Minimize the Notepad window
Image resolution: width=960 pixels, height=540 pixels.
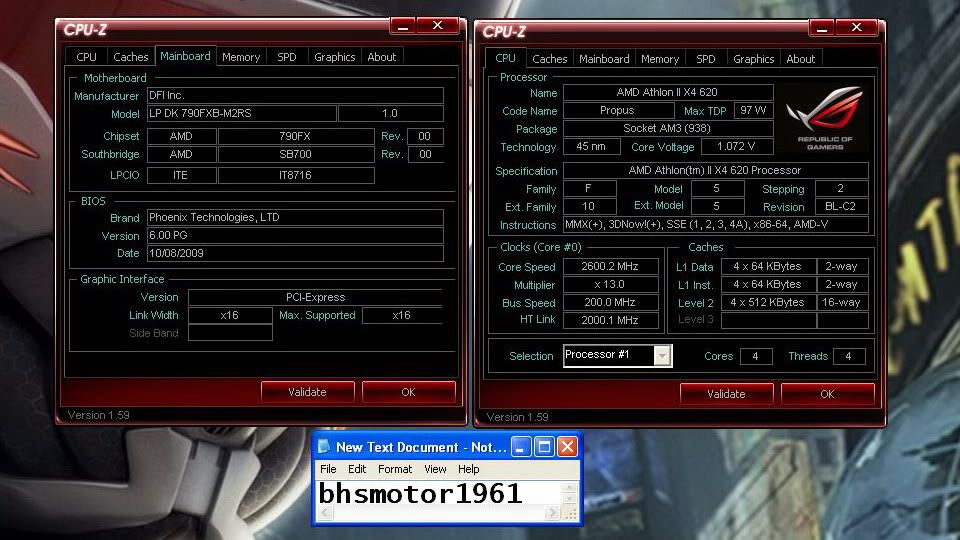tap(521, 447)
